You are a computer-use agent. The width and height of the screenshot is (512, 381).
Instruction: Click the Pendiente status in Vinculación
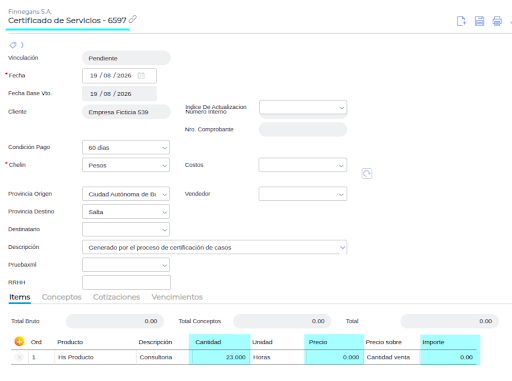[126, 58]
